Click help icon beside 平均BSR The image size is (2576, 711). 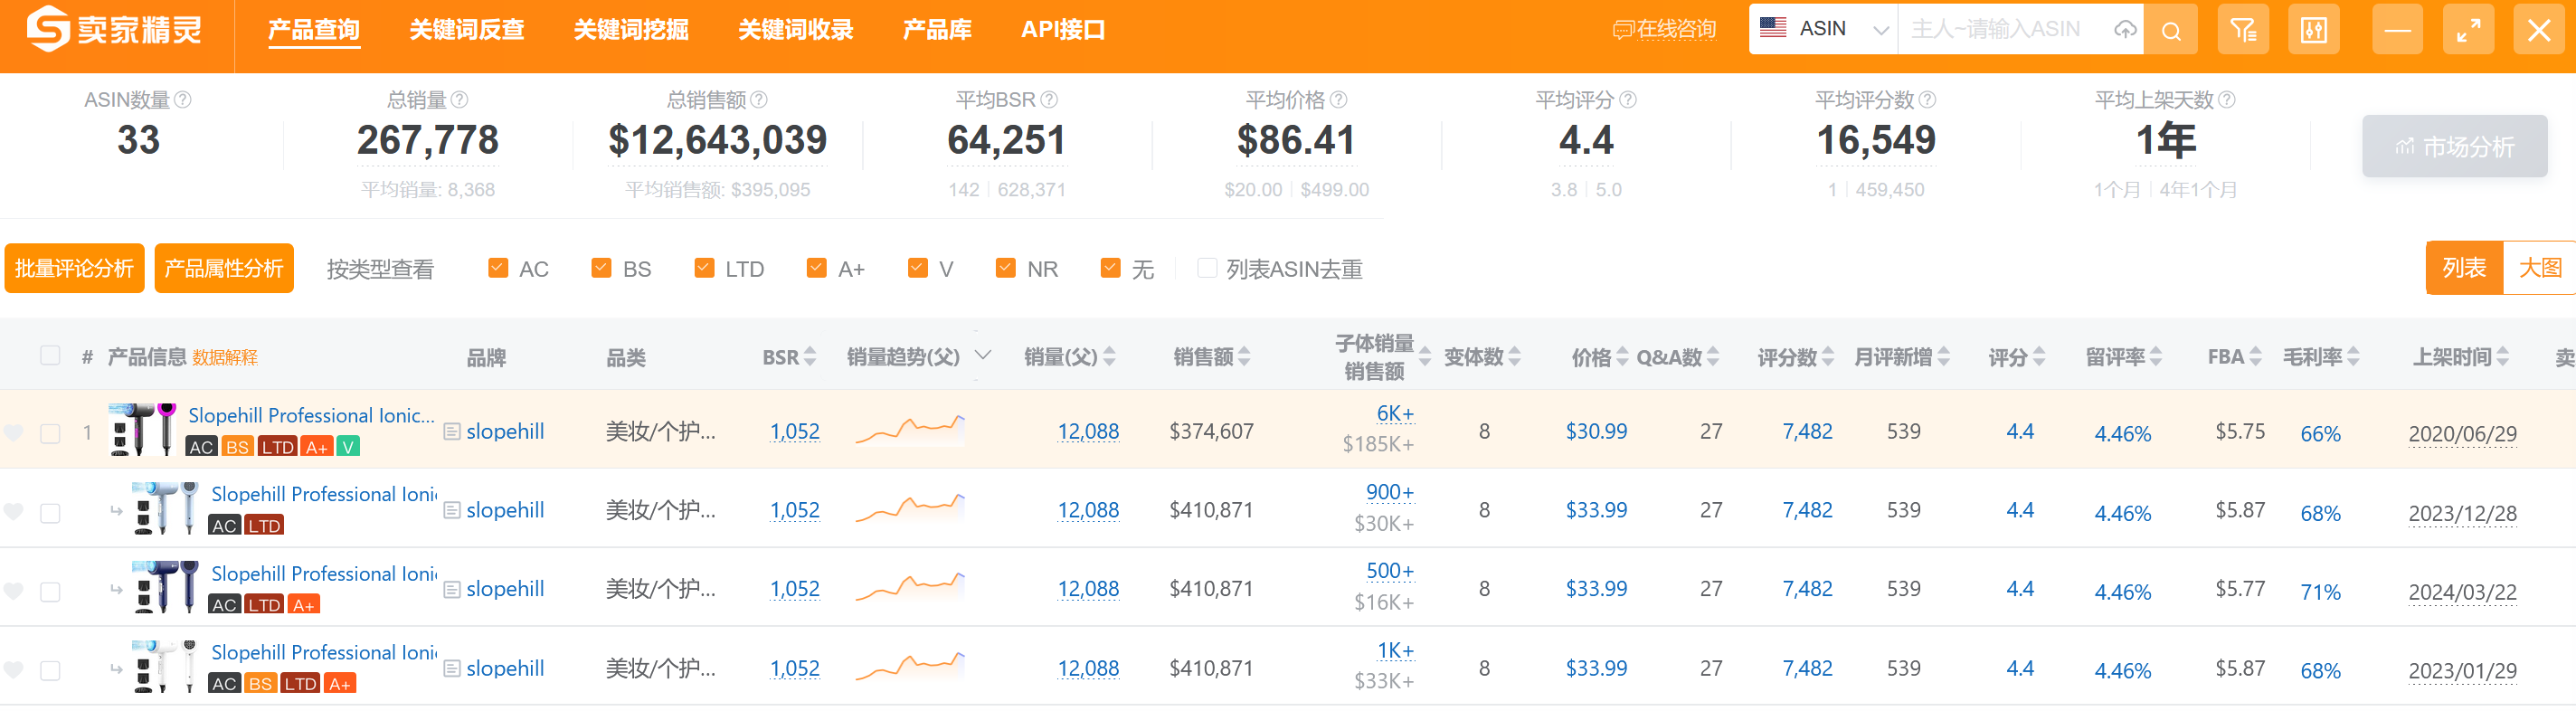(1049, 100)
